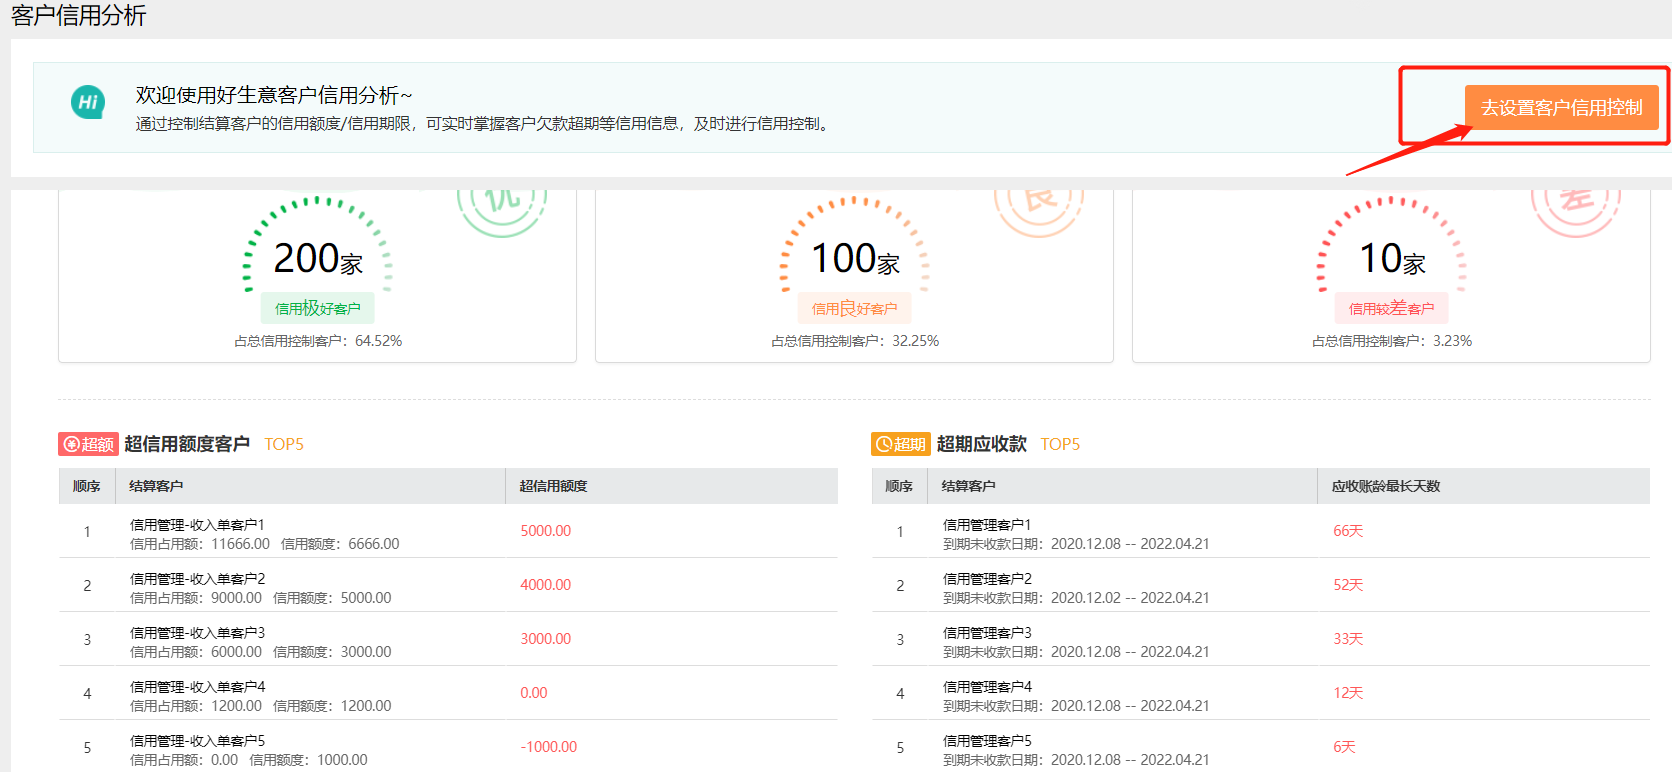Click the 超信用额度 column header

click(x=553, y=486)
